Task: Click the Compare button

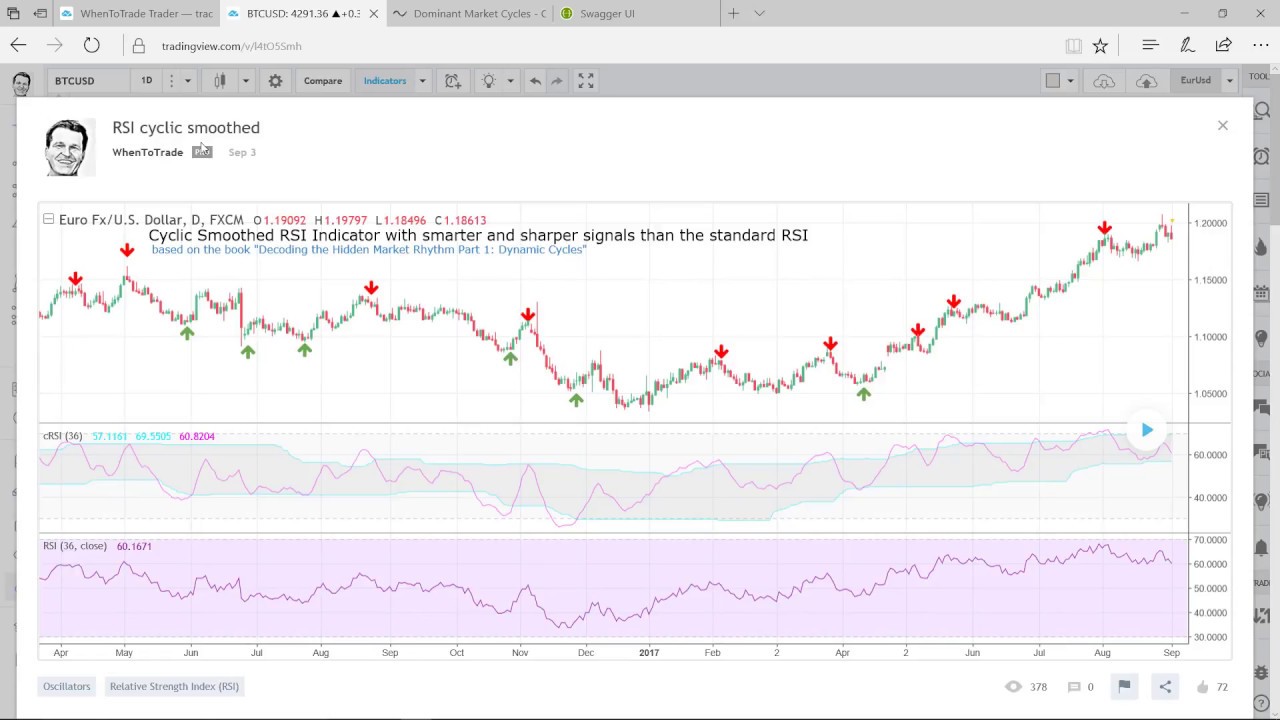Action: (x=323, y=81)
